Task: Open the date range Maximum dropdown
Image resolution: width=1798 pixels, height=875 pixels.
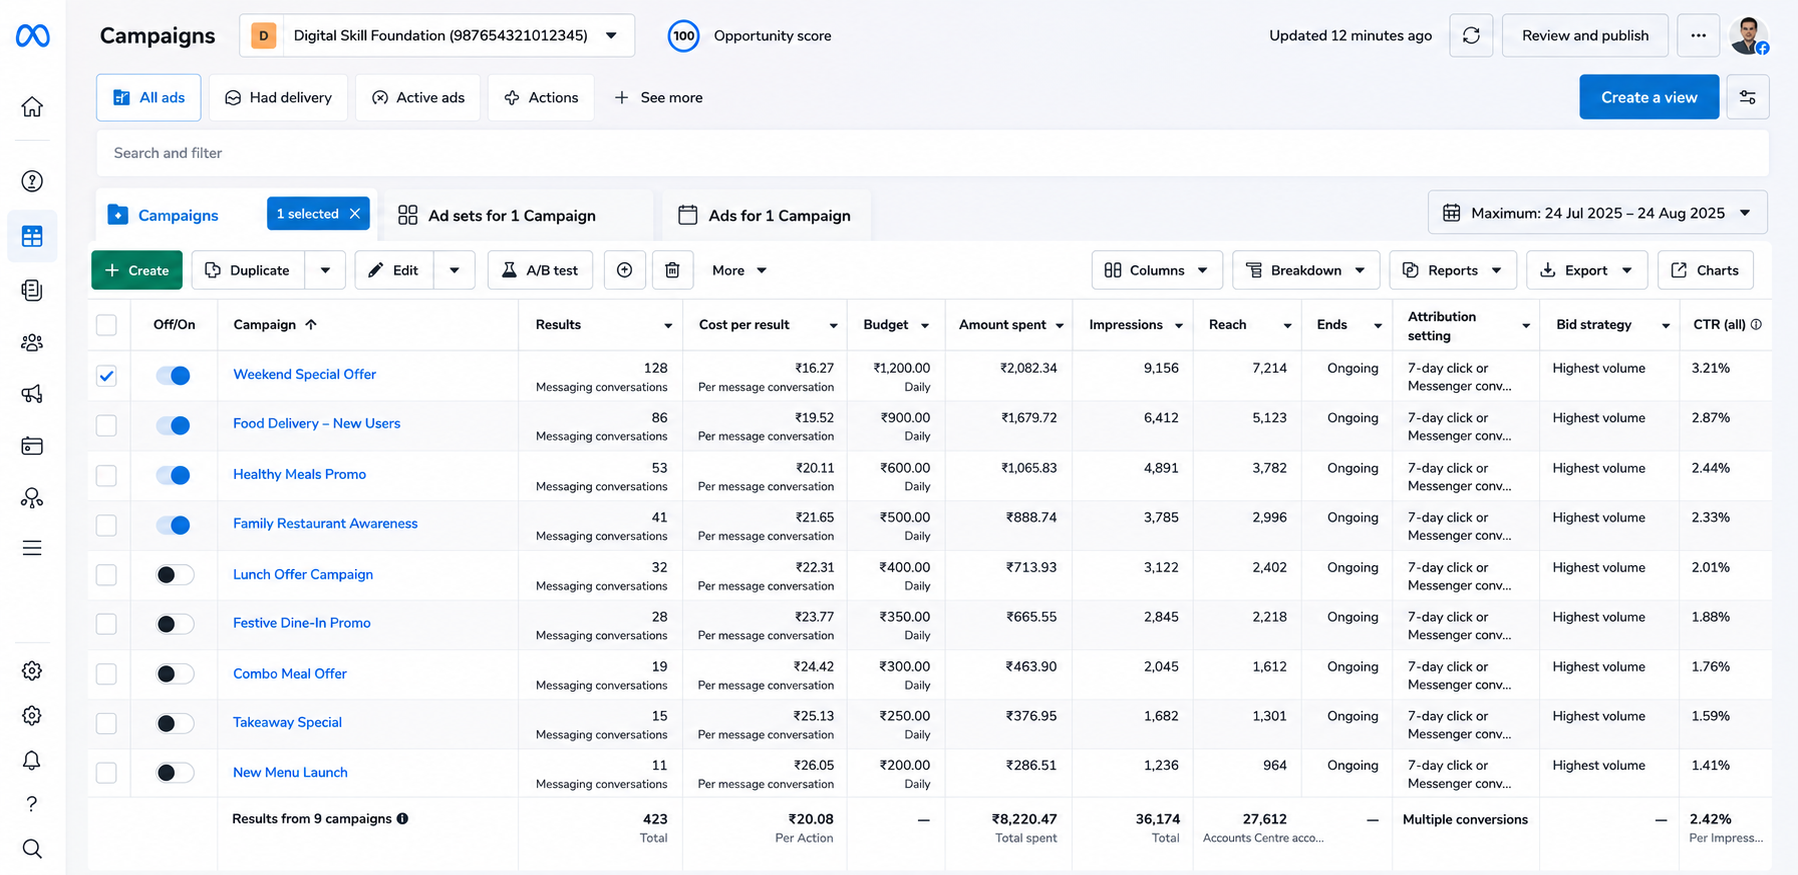Action: click(1598, 213)
